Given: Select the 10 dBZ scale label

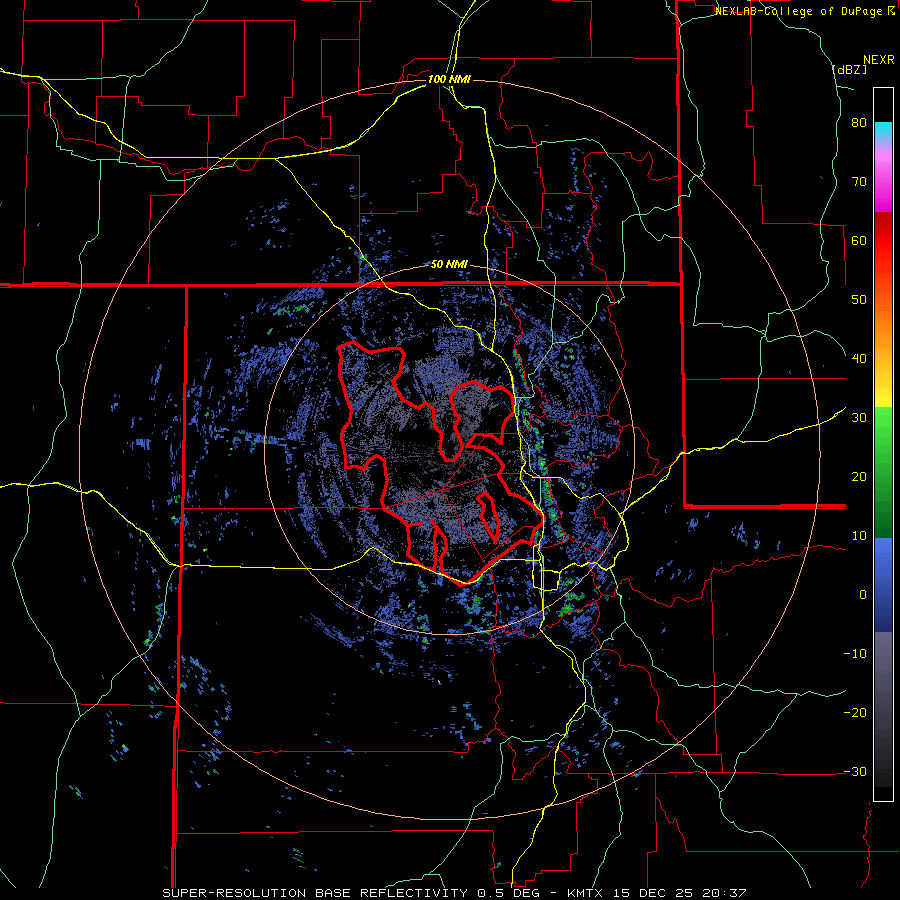Looking at the screenshot, I should click(859, 536).
